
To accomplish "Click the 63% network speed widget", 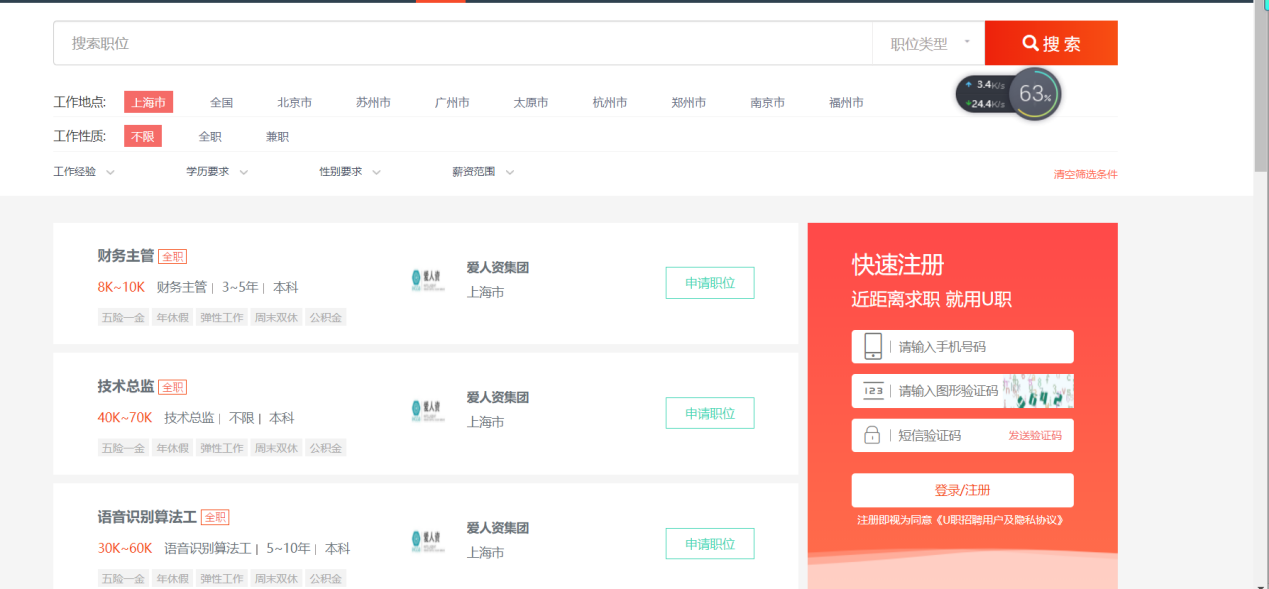I will click(x=1034, y=95).
